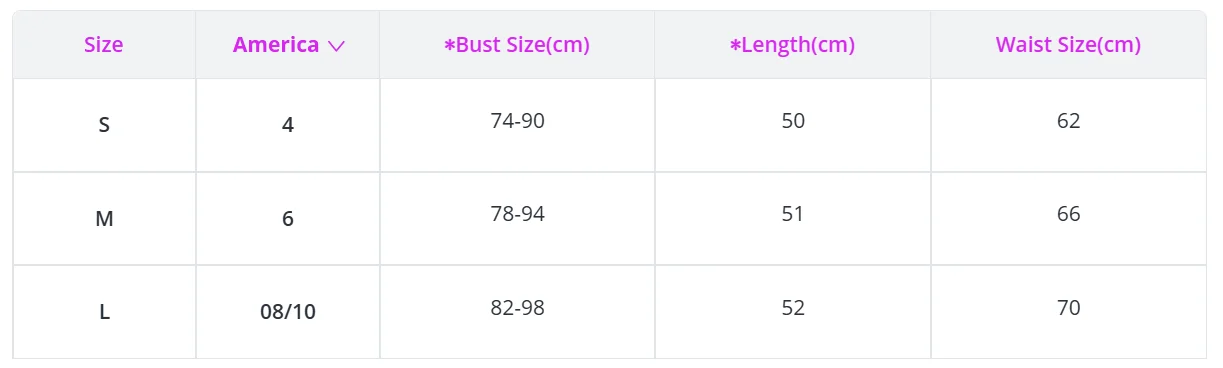Screen dimensions: 1223x368
Task: Click the length value 52
Action: pyautogui.click(x=793, y=307)
